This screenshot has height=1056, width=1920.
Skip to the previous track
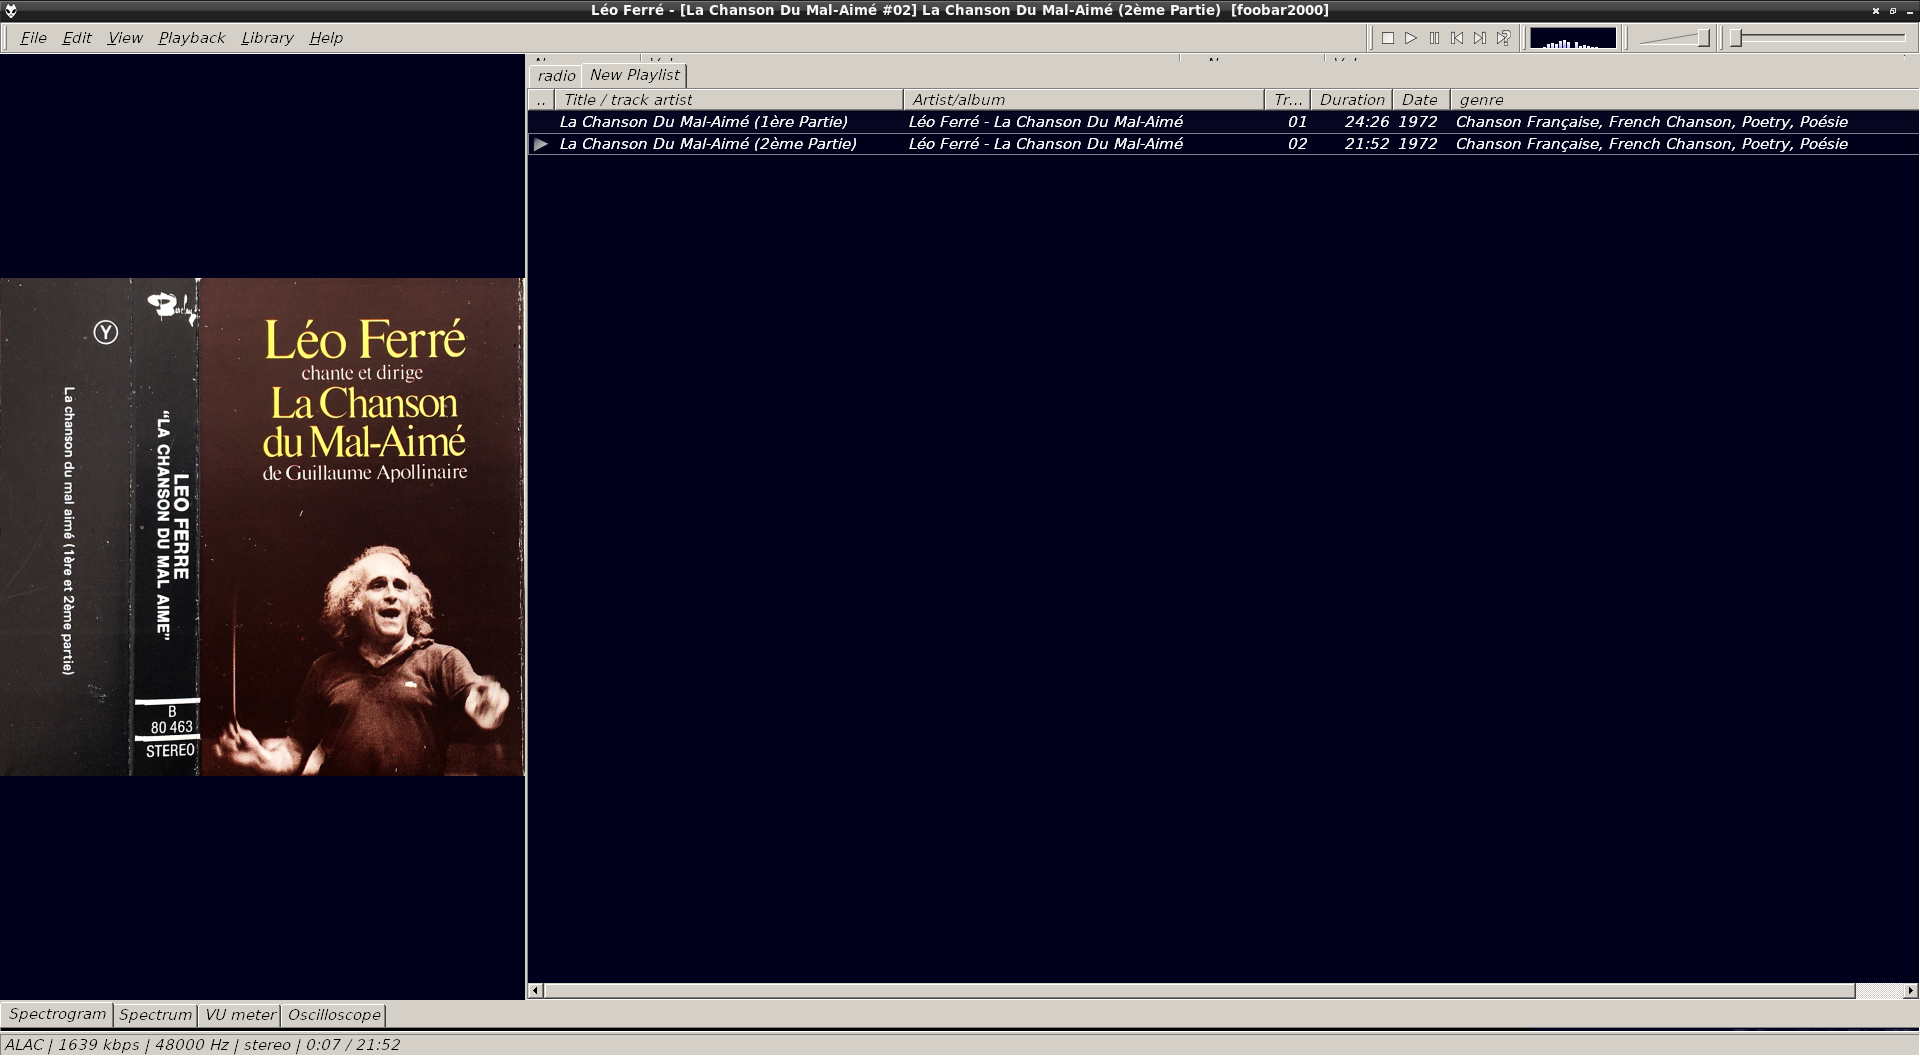point(1457,38)
